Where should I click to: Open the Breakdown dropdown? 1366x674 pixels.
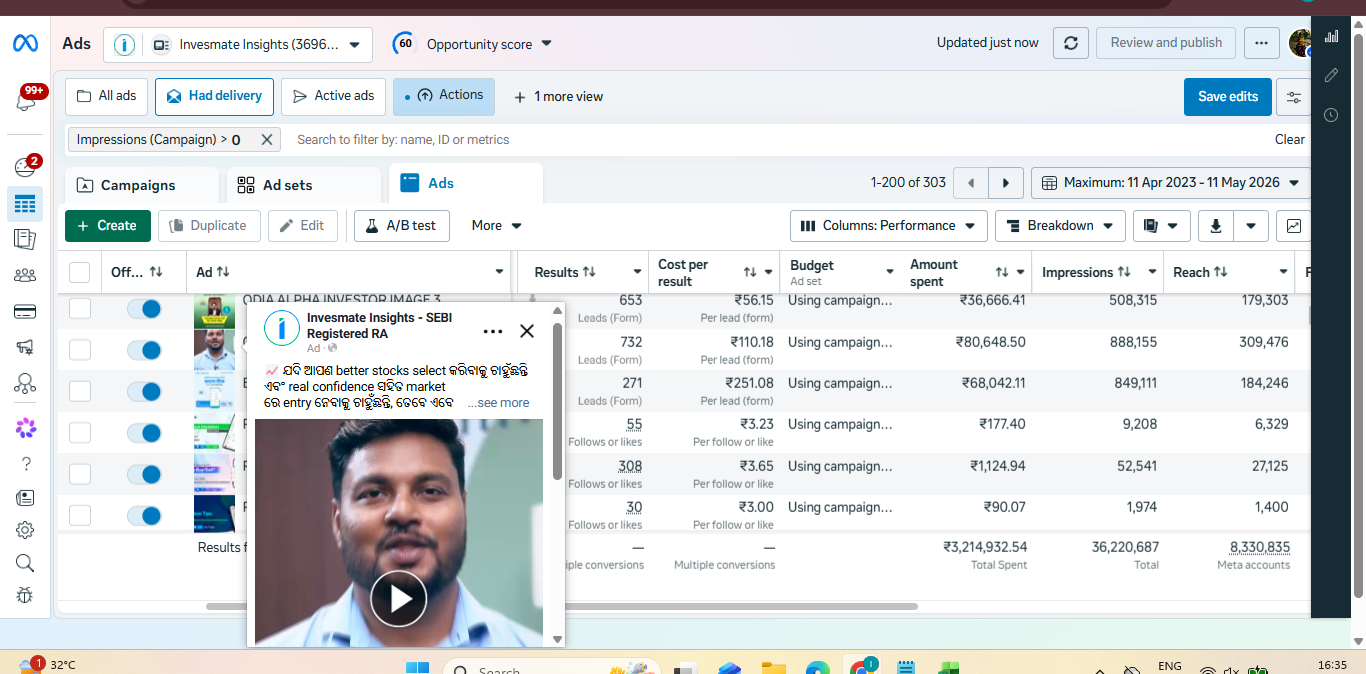point(1060,226)
